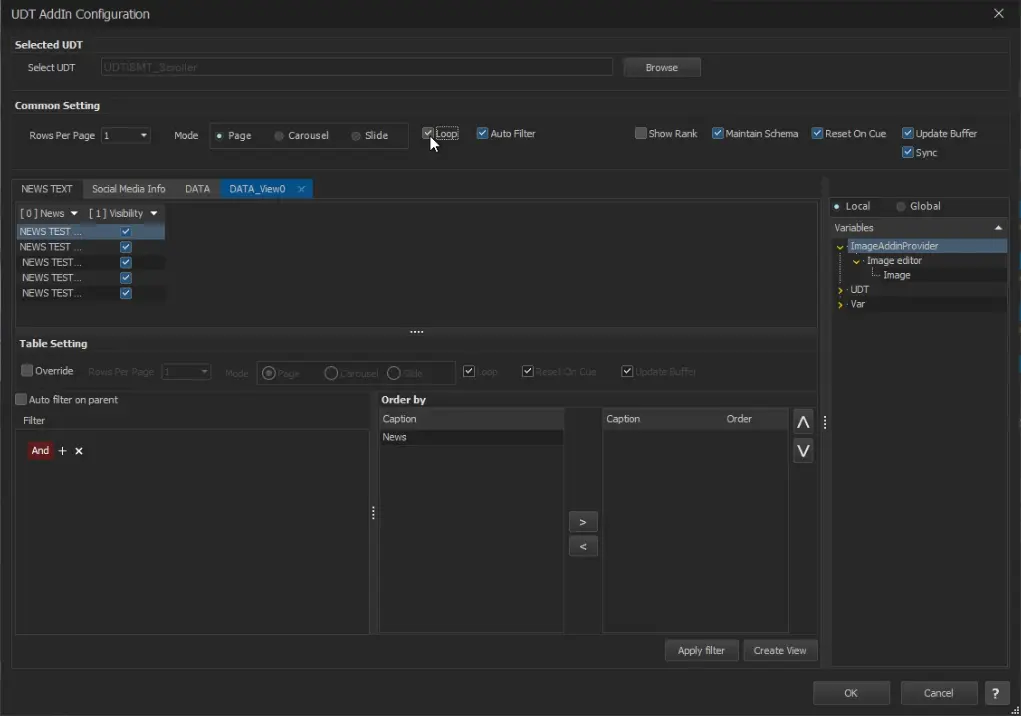This screenshot has width=1021, height=716.
Task: Open help with the question mark button
Action: (996, 693)
